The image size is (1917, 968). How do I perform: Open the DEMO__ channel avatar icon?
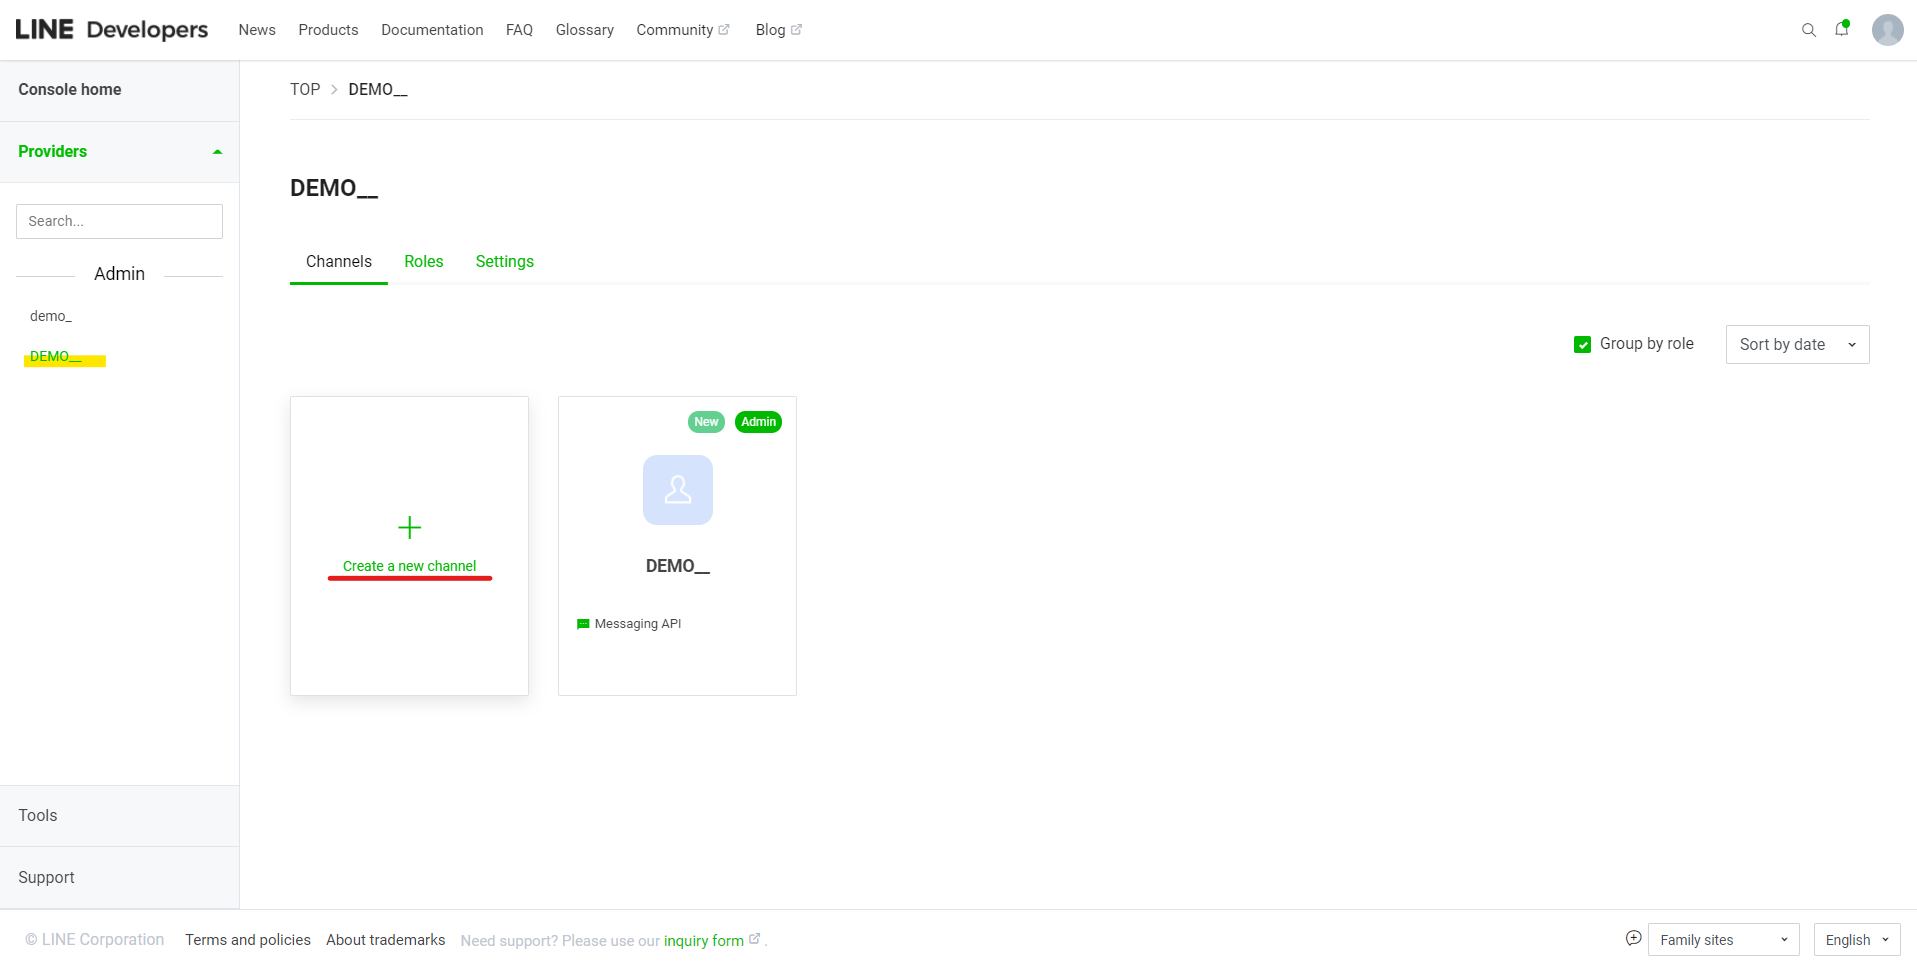click(x=677, y=490)
